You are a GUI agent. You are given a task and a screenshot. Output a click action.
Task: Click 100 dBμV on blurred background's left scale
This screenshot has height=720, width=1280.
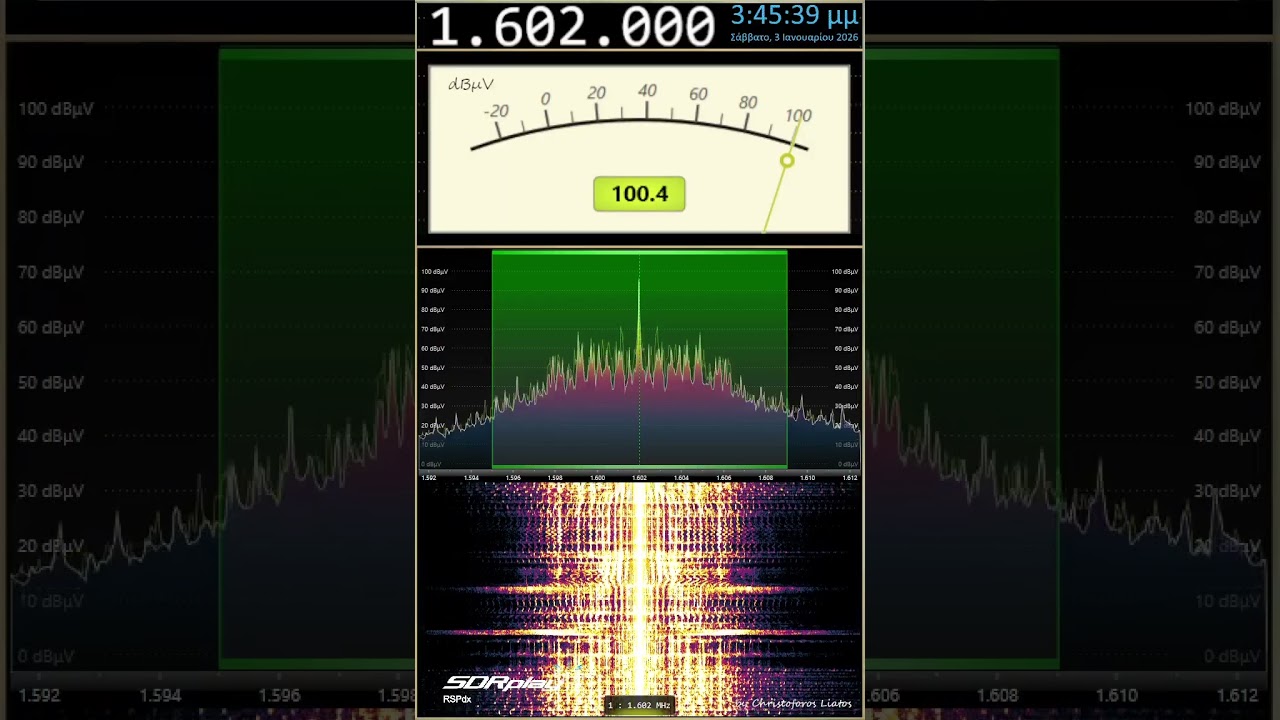[56, 109]
